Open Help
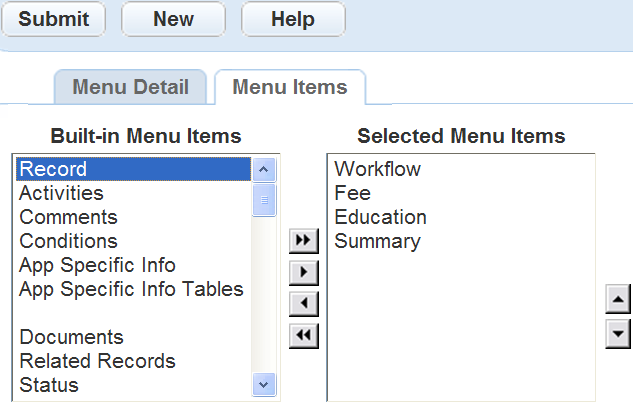Viewport: 633px width, 406px height. point(293,19)
